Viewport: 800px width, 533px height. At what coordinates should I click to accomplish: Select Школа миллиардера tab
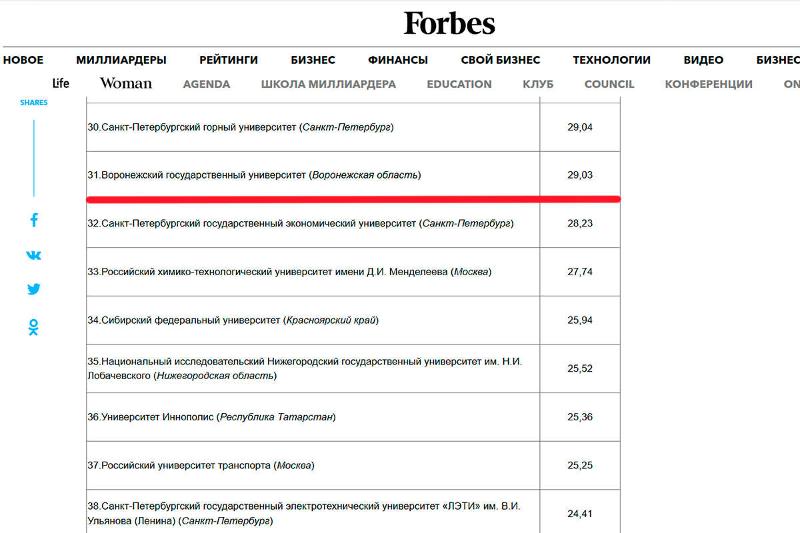pos(328,84)
